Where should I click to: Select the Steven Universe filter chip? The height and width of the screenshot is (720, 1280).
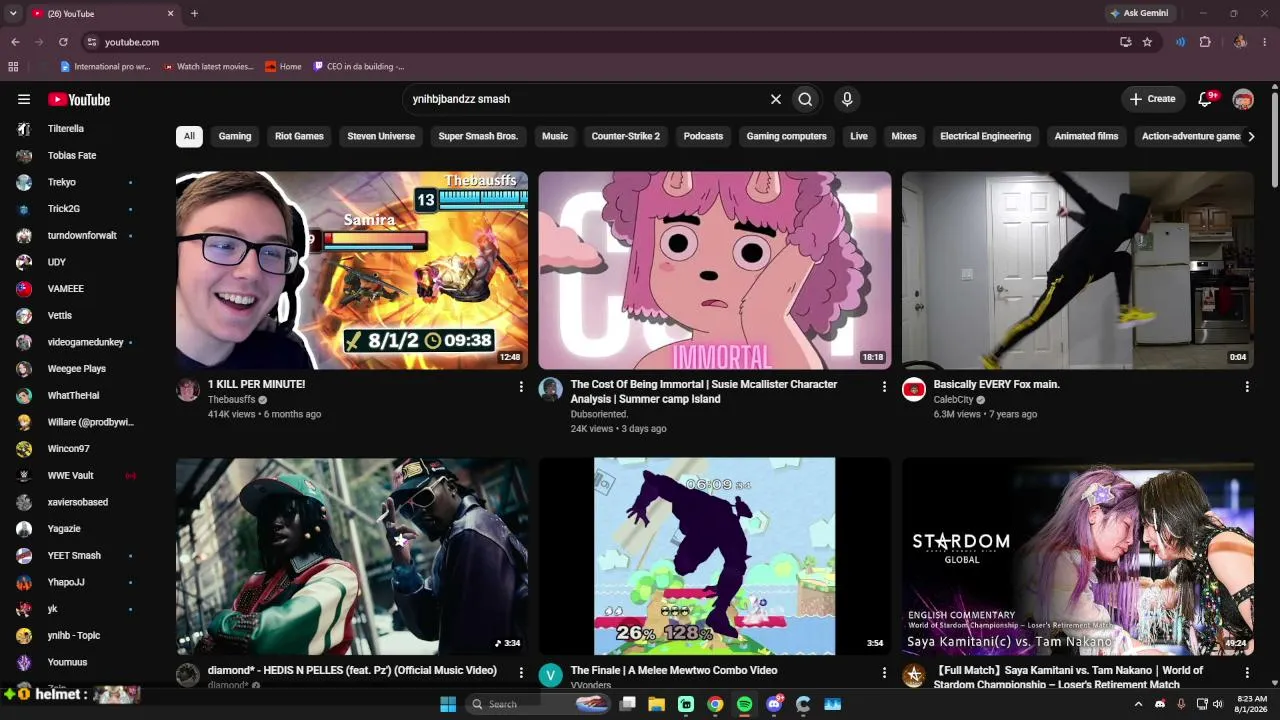point(381,136)
